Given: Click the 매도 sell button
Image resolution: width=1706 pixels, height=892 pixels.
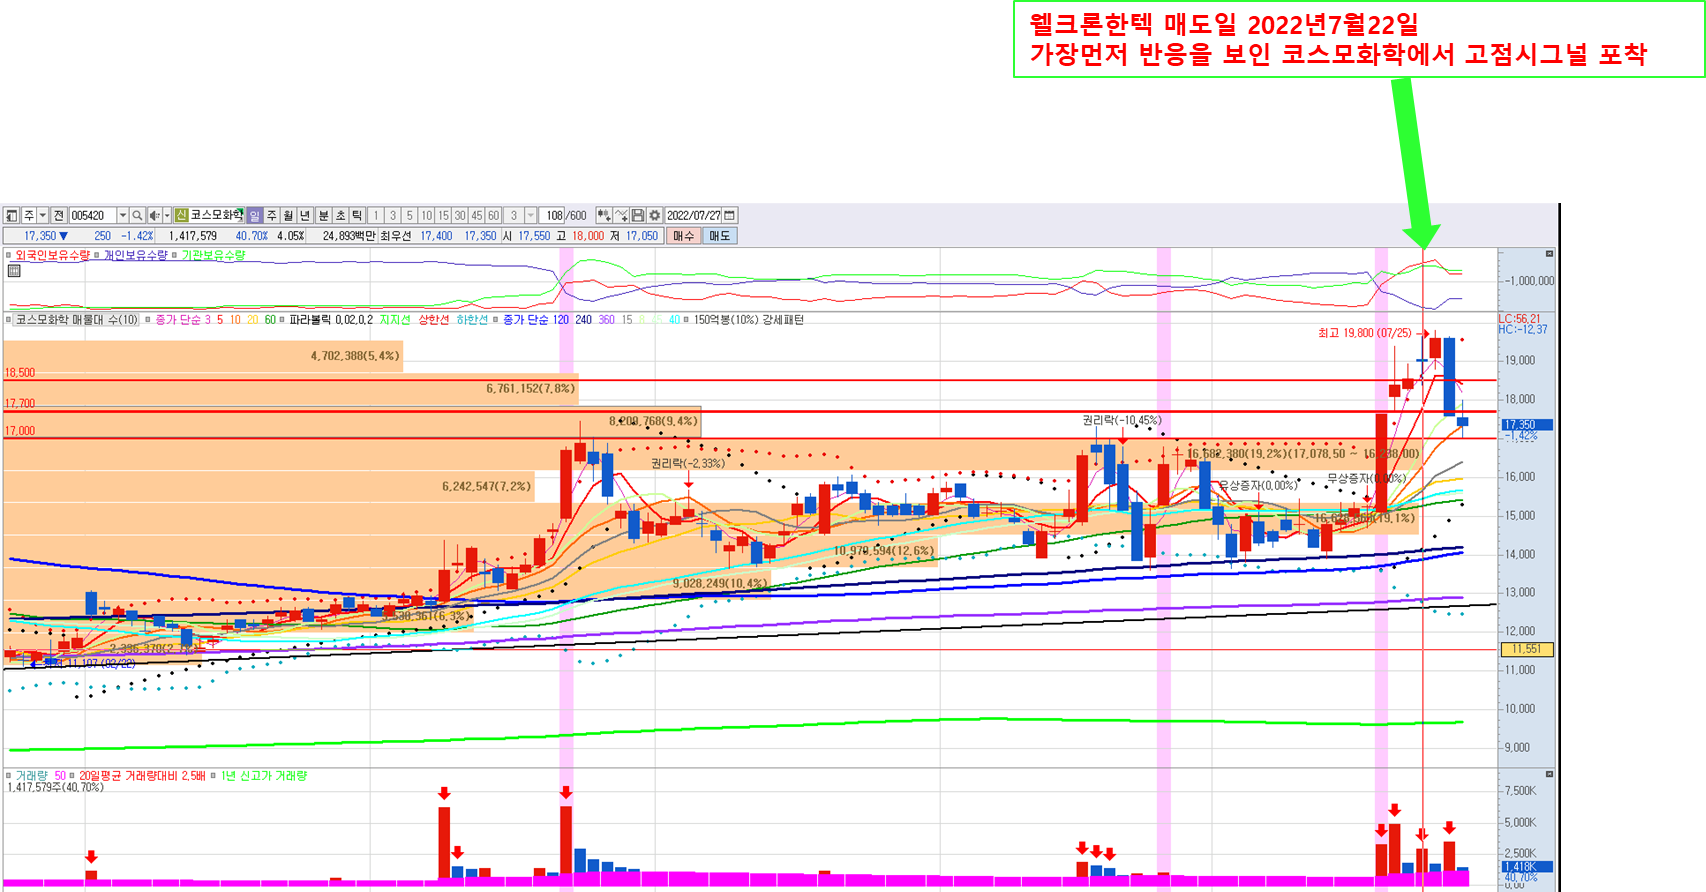Looking at the screenshot, I should [x=720, y=236].
